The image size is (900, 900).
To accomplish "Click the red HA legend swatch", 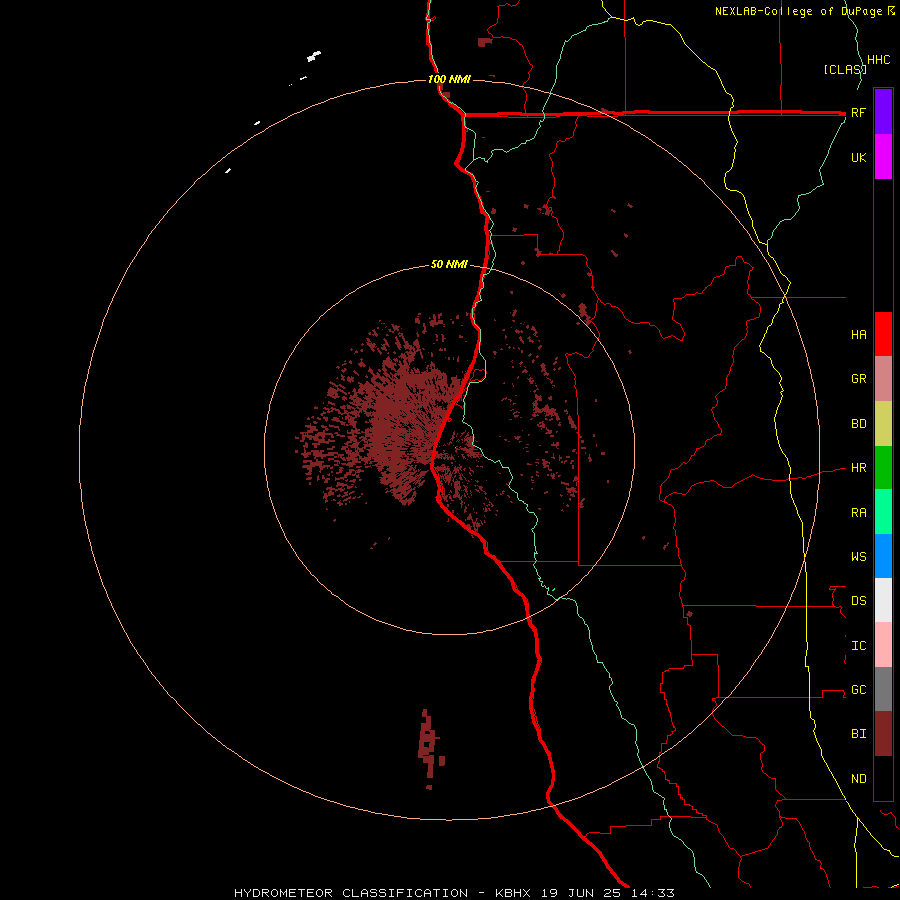I will coord(883,334).
